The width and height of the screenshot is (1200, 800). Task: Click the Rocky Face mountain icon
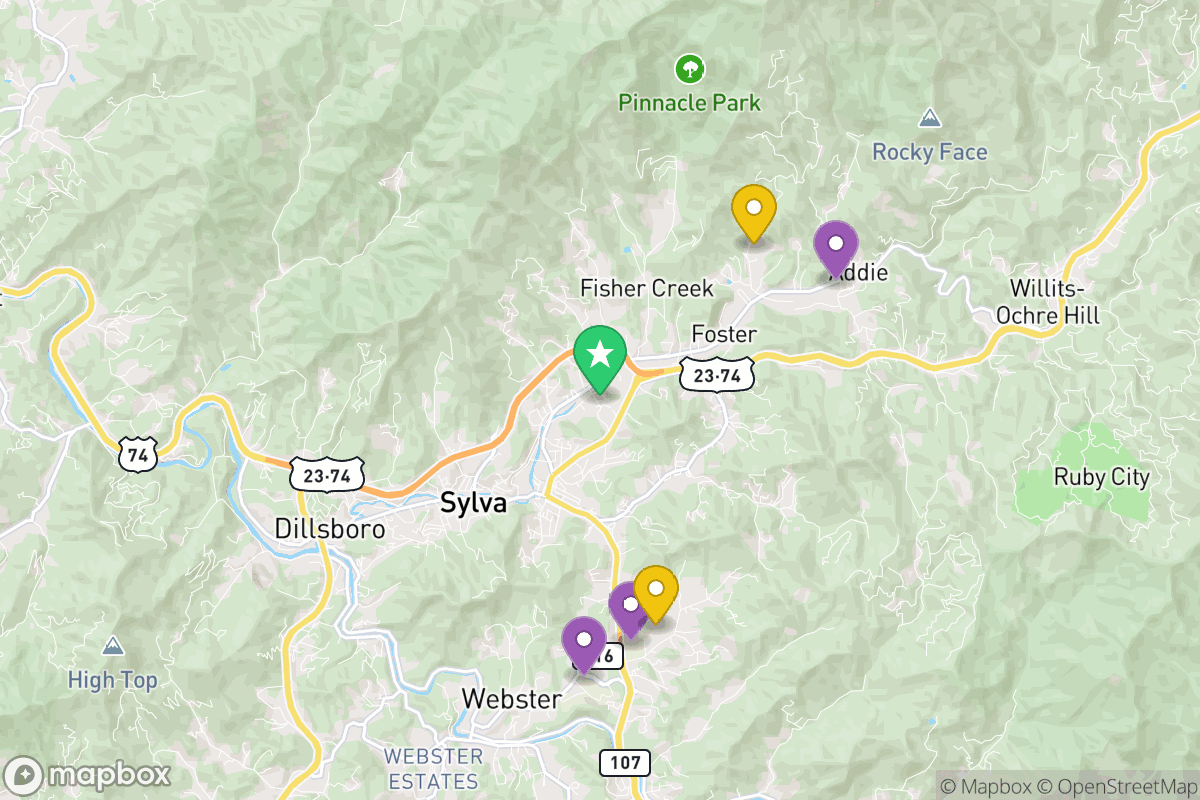click(930, 119)
